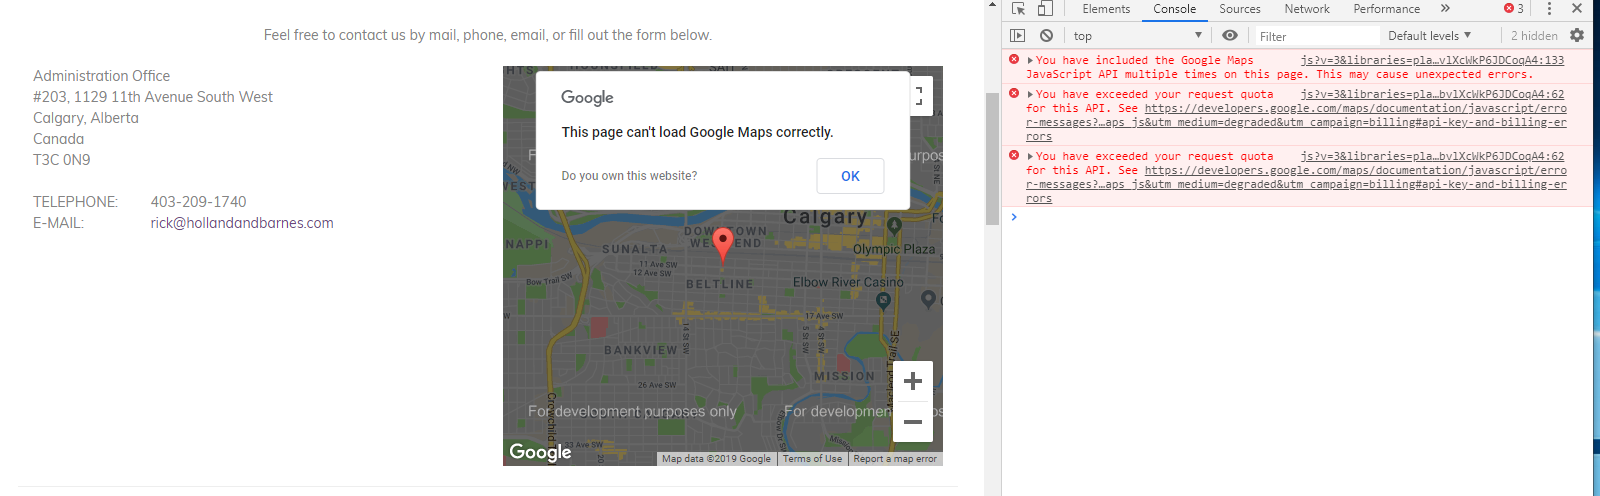The width and height of the screenshot is (1600, 496).
Task: Close the DevTools panel
Action: [x=1577, y=8]
